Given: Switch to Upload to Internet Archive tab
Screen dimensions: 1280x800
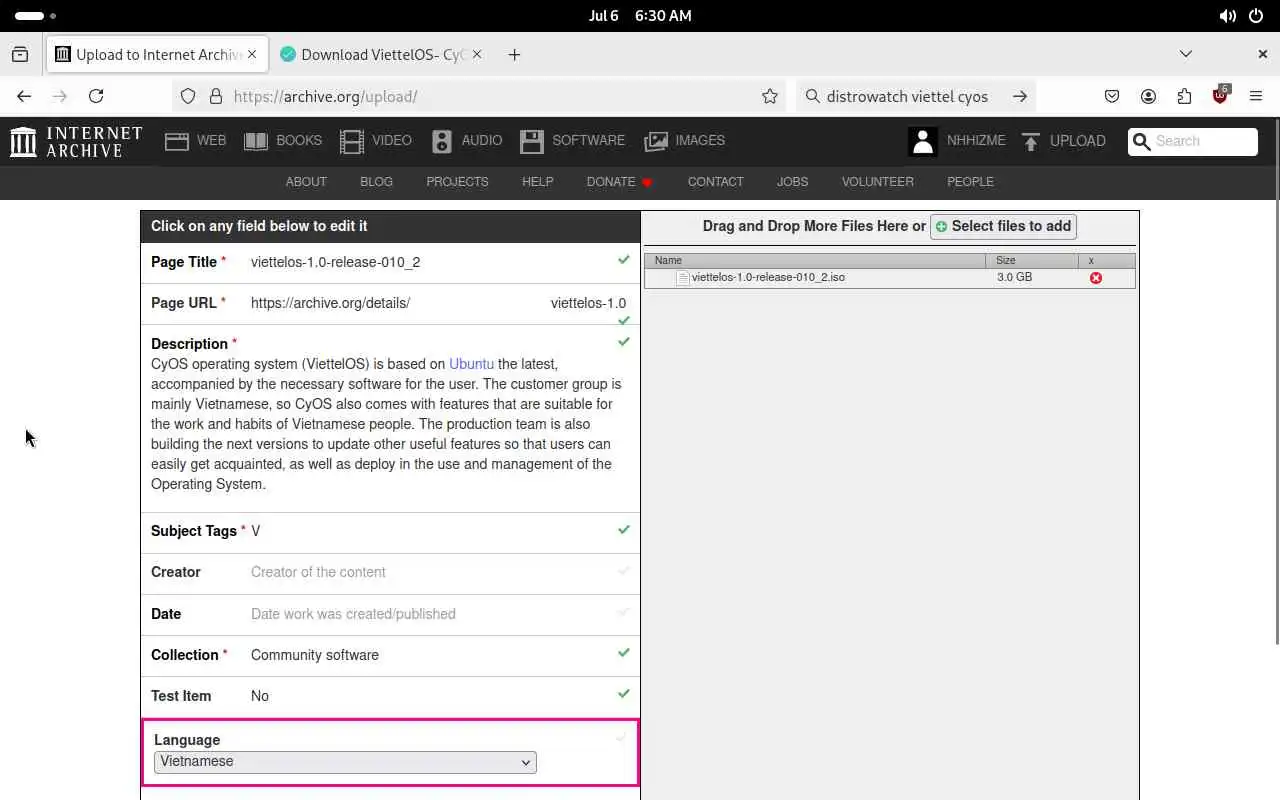Looking at the screenshot, I should pos(158,55).
